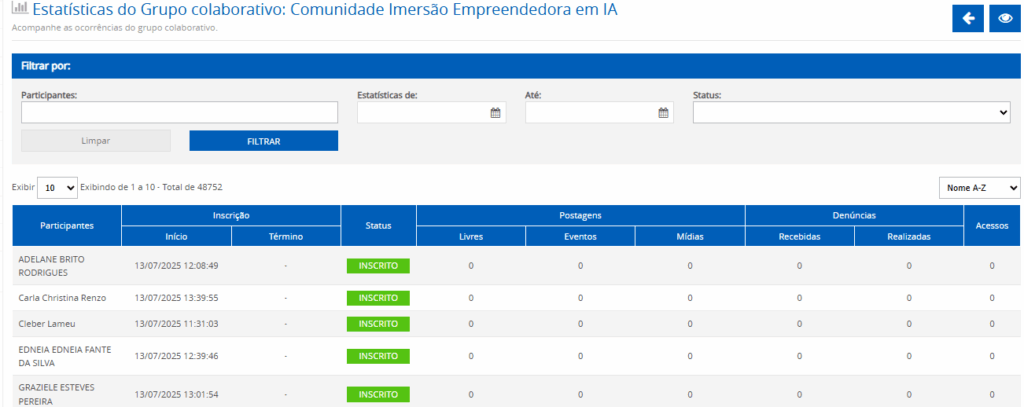This screenshot has width=1024, height=407.
Task: Open the Exibir rows-per-page dropdown
Action: click(57, 187)
